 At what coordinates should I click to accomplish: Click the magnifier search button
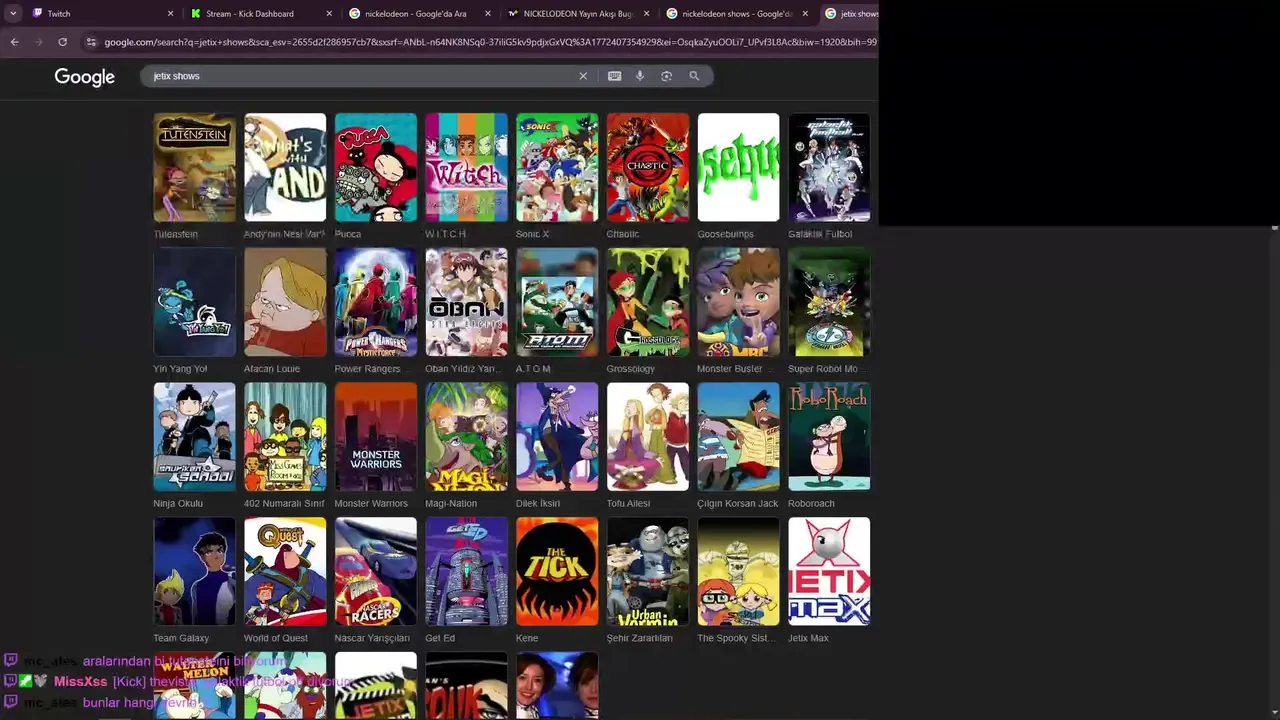694,76
